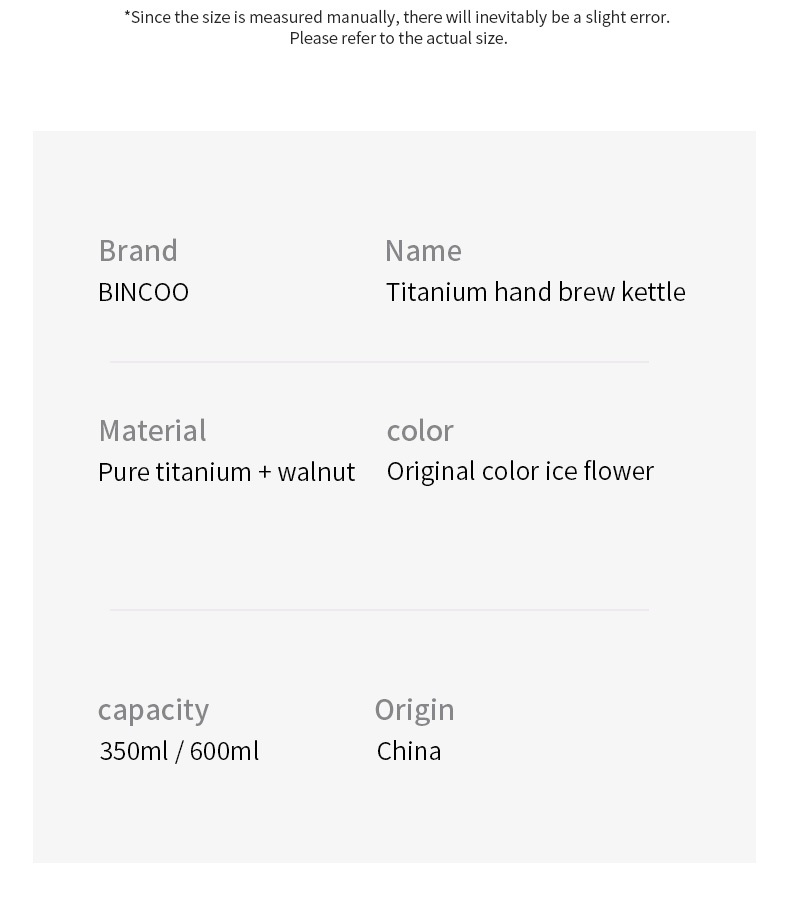
Task: Click the Brand heading label
Action: click(138, 250)
